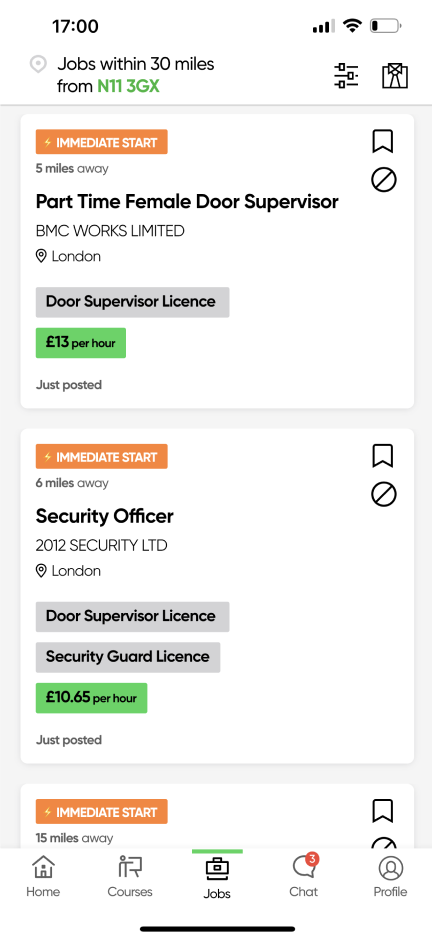Hide the Security Officer job listing
Image resolution: width=432 pixels, height=940 pixels.
tap(383, 494)
